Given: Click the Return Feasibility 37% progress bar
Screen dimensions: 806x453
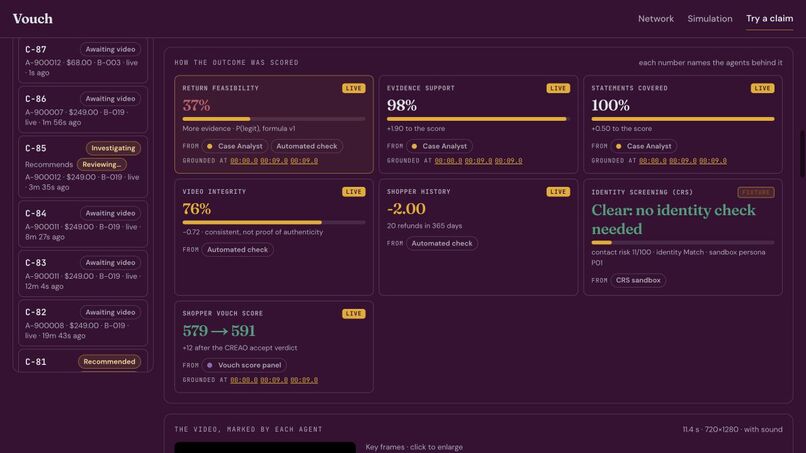Looking at the screenshot, I should click(x=274, y=119).
